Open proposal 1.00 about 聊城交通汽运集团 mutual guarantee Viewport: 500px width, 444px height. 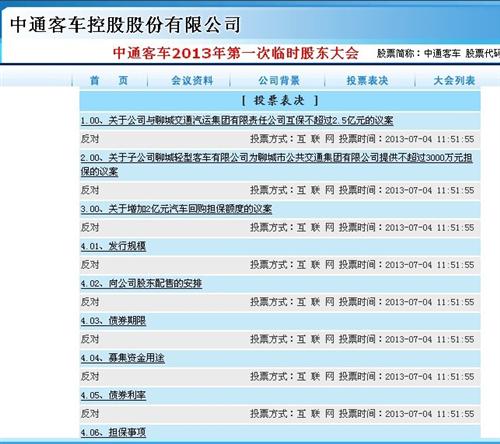coord(237,120)
